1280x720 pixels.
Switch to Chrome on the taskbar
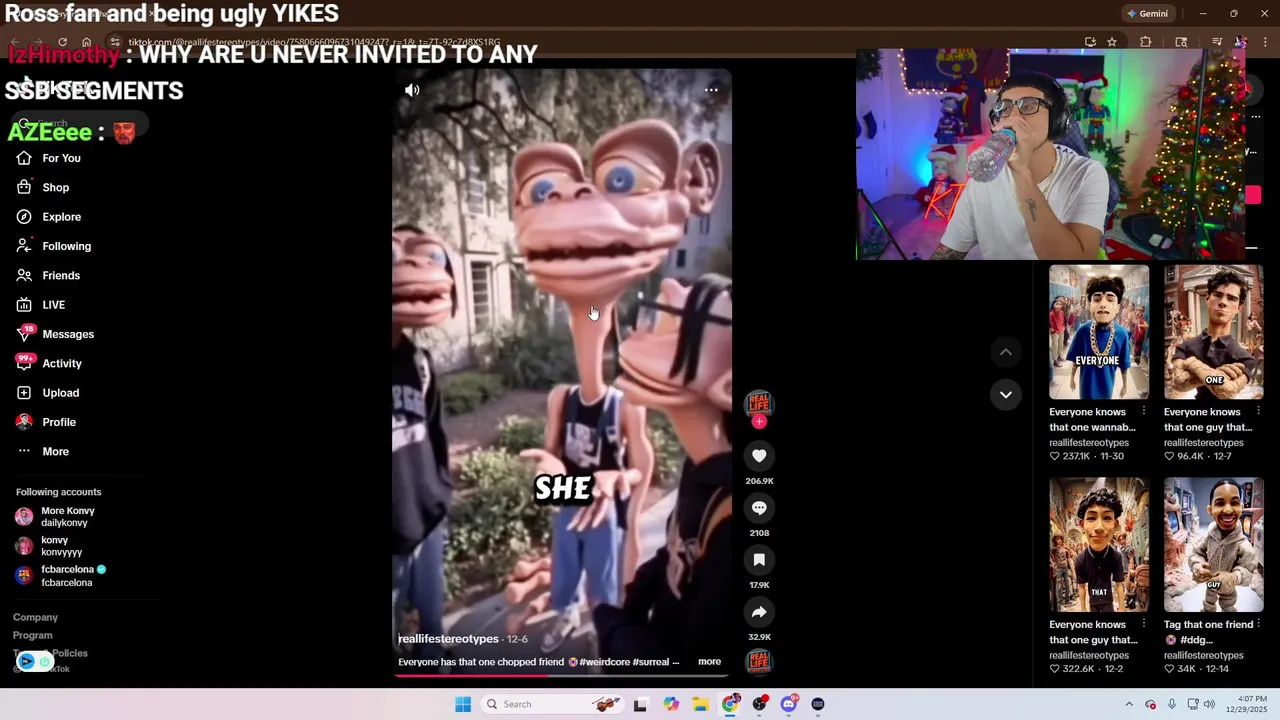point(731,704)
